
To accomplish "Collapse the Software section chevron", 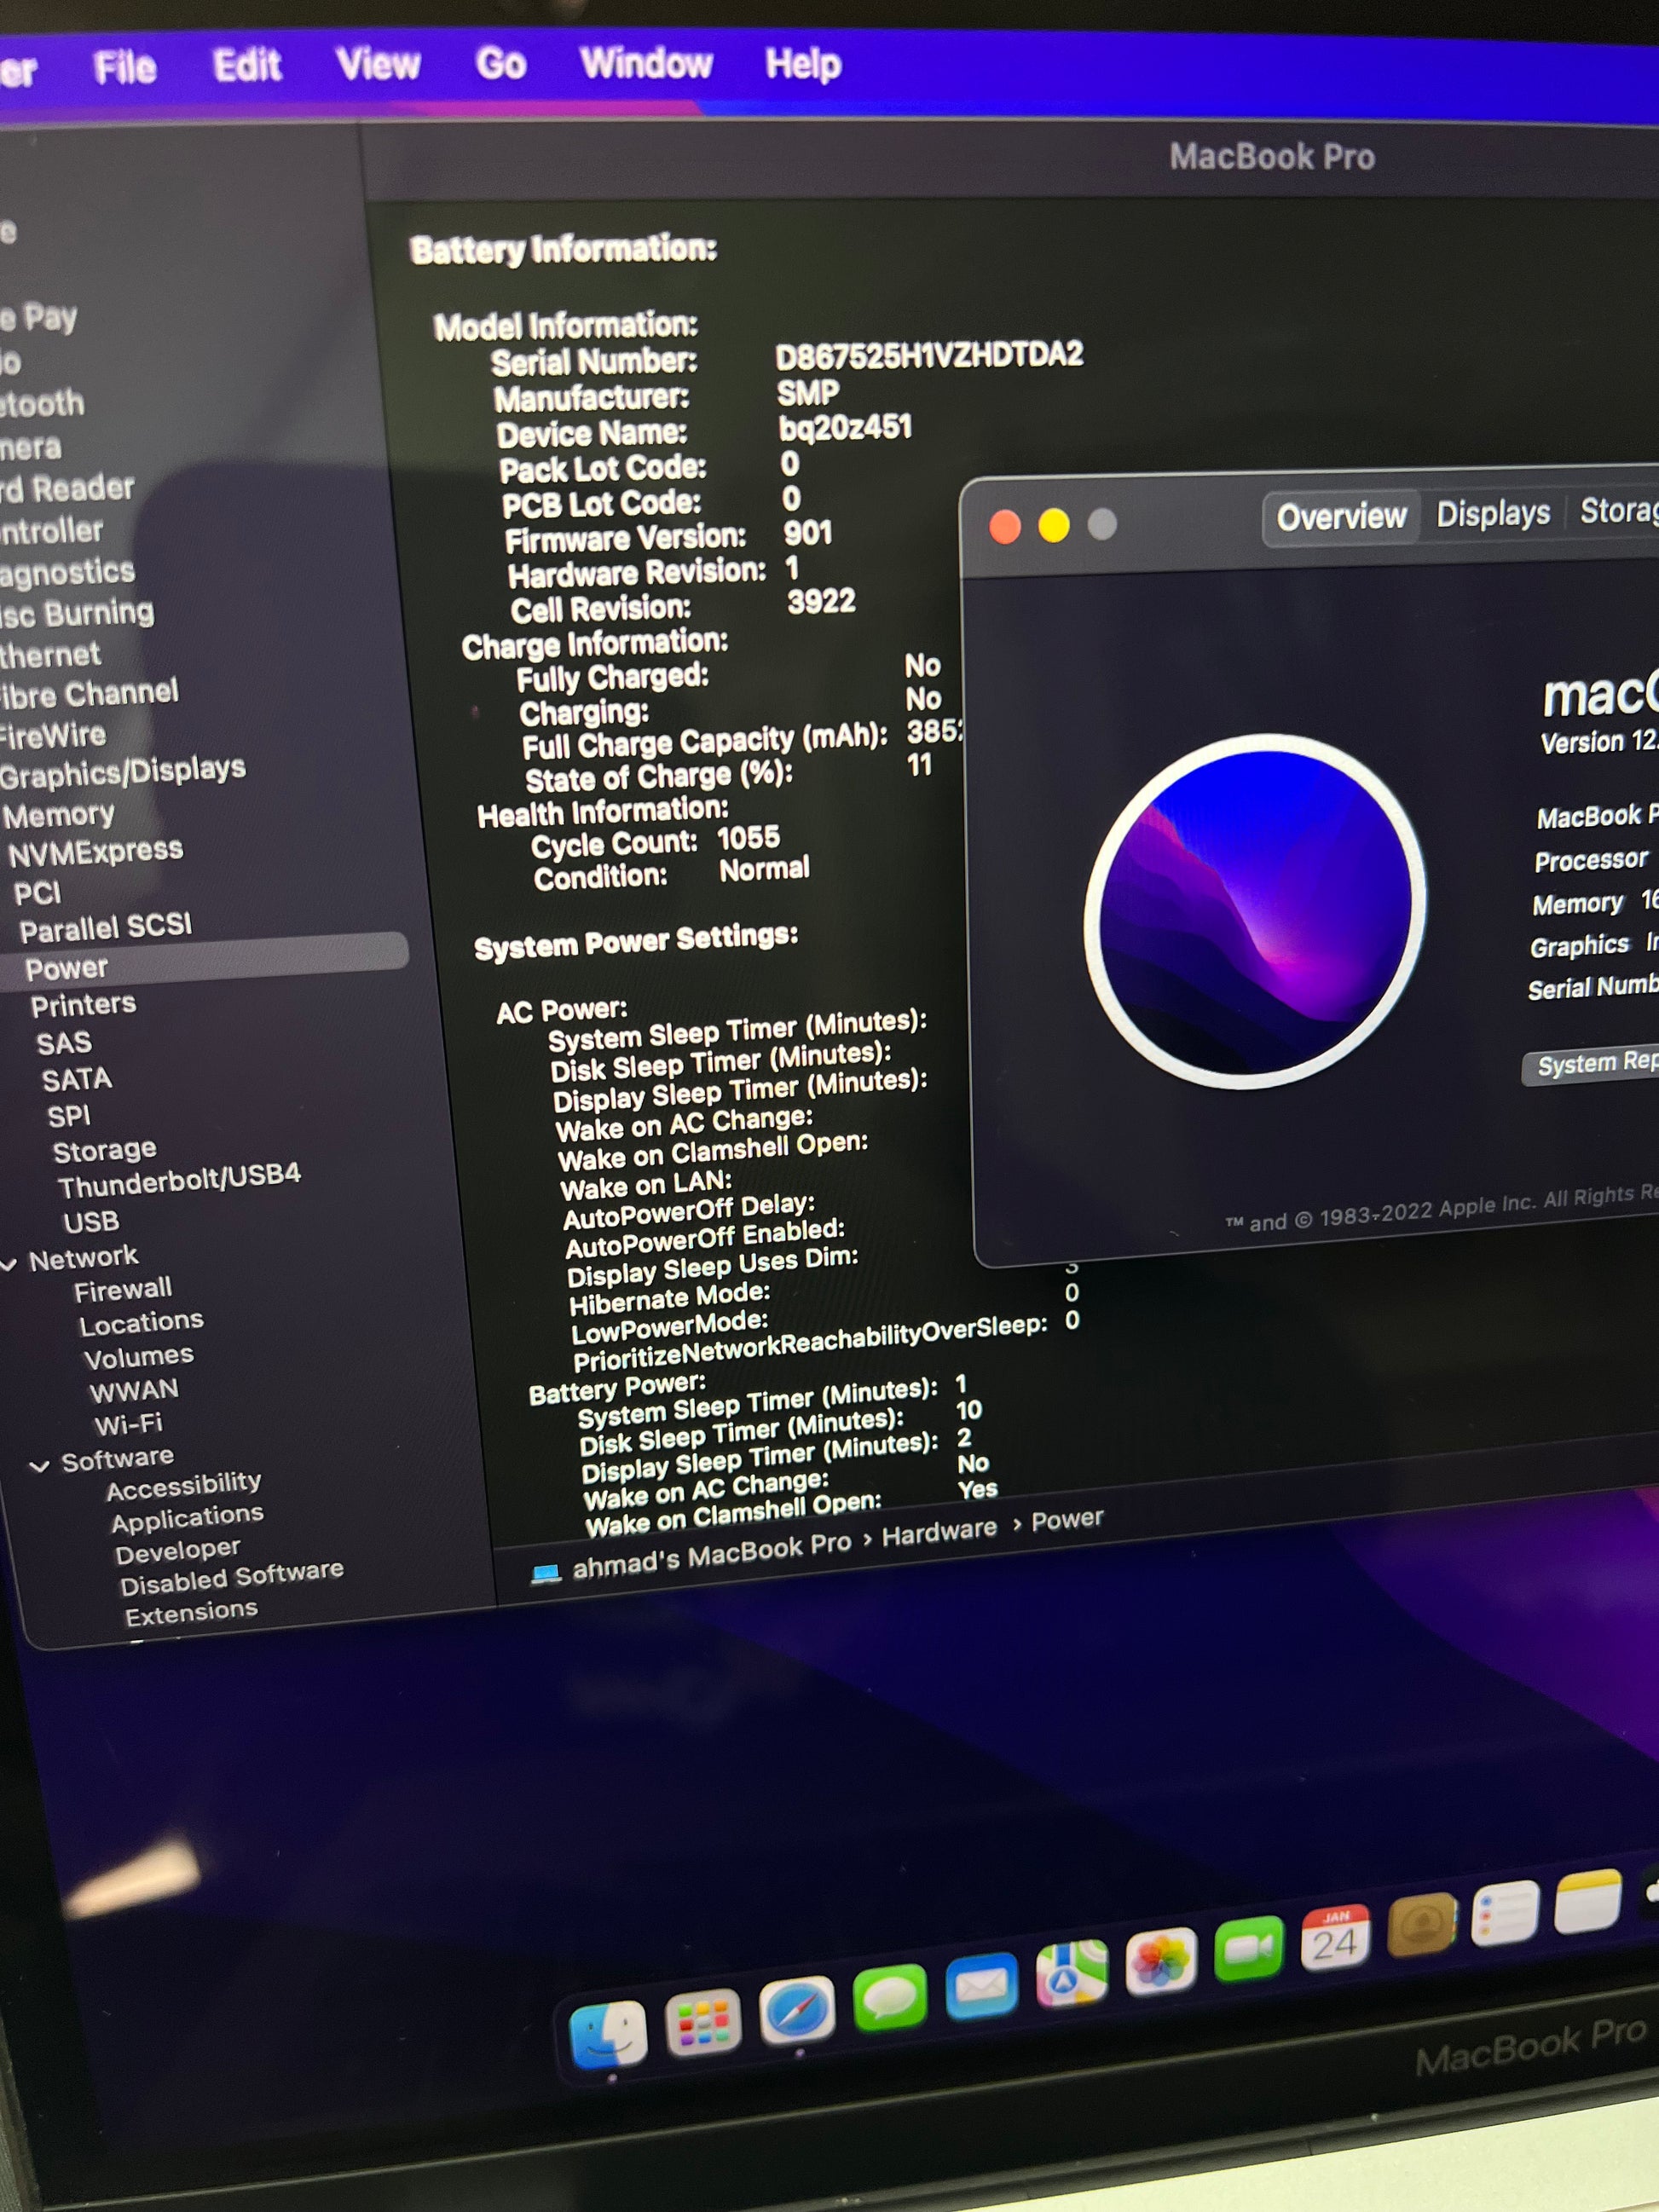I will (40, 1466).
